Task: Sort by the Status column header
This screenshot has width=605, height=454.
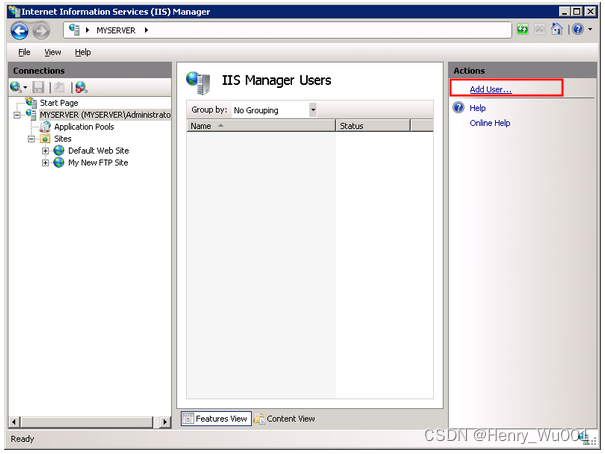Action: point(373,126)
